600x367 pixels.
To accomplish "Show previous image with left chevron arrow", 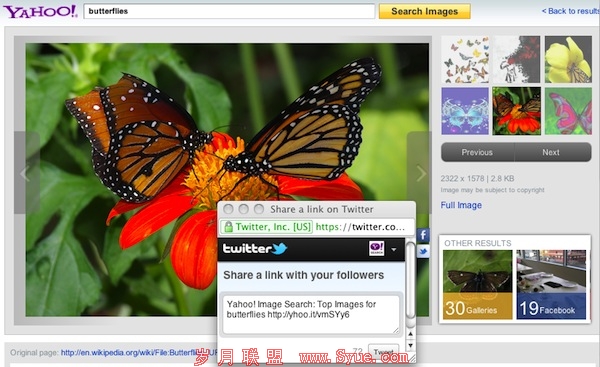I will (x=26, y=173).
